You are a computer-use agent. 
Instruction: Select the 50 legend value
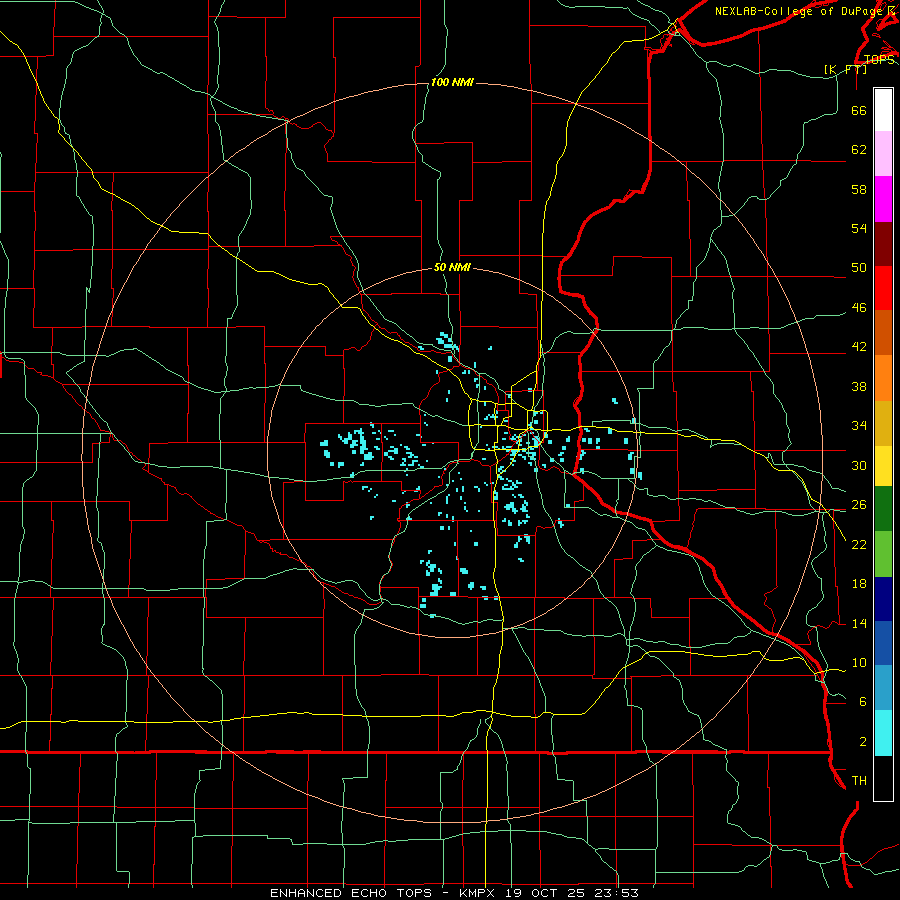(859, 268)
